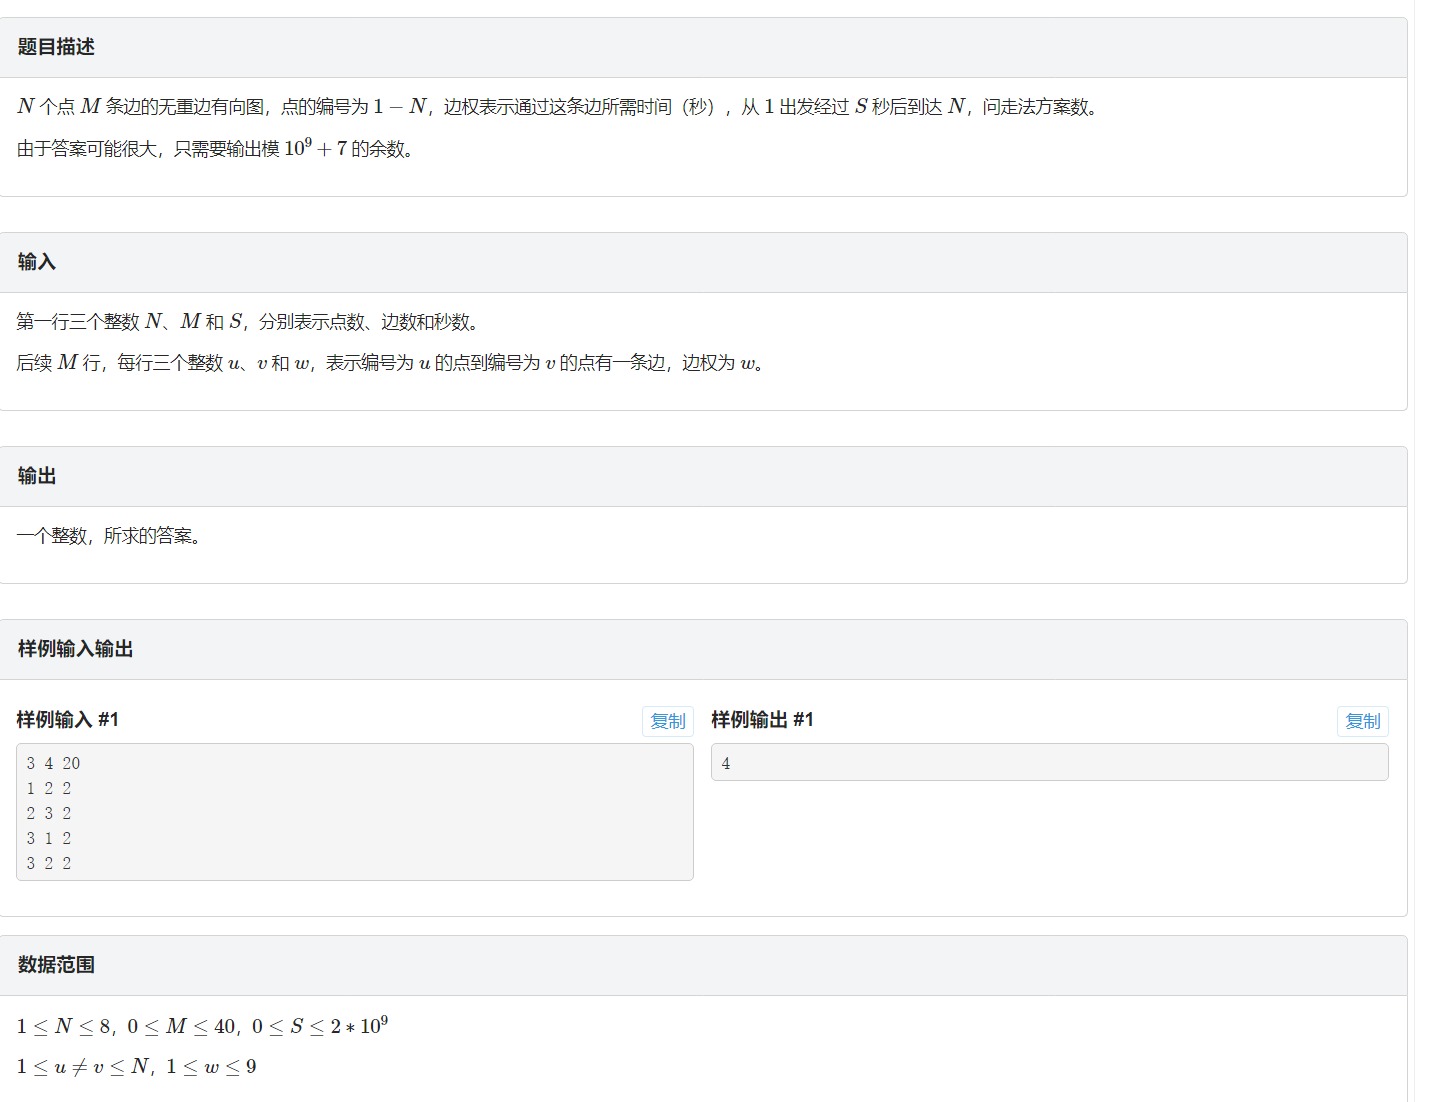Click the sentence starting 由于答案可能很大
This screenshot has height=1102, width=1434.
[x=215, y=148]
